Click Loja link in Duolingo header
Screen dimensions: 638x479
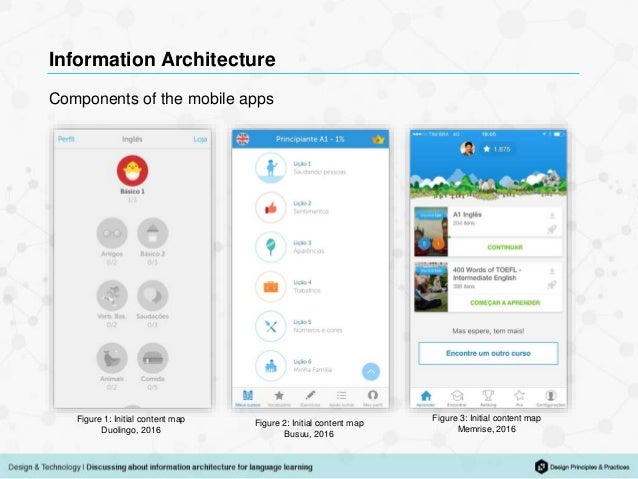click(200, 139)
